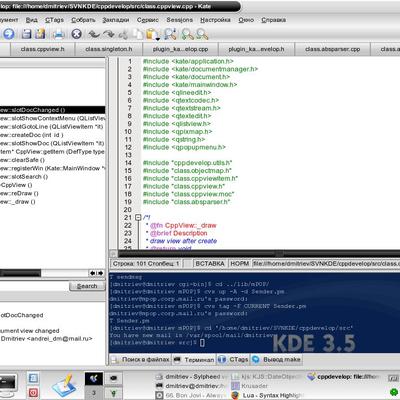Screen dimensions: 400x400
Task: Click the blue forward arrow toolbar icon
Action: 9,34
